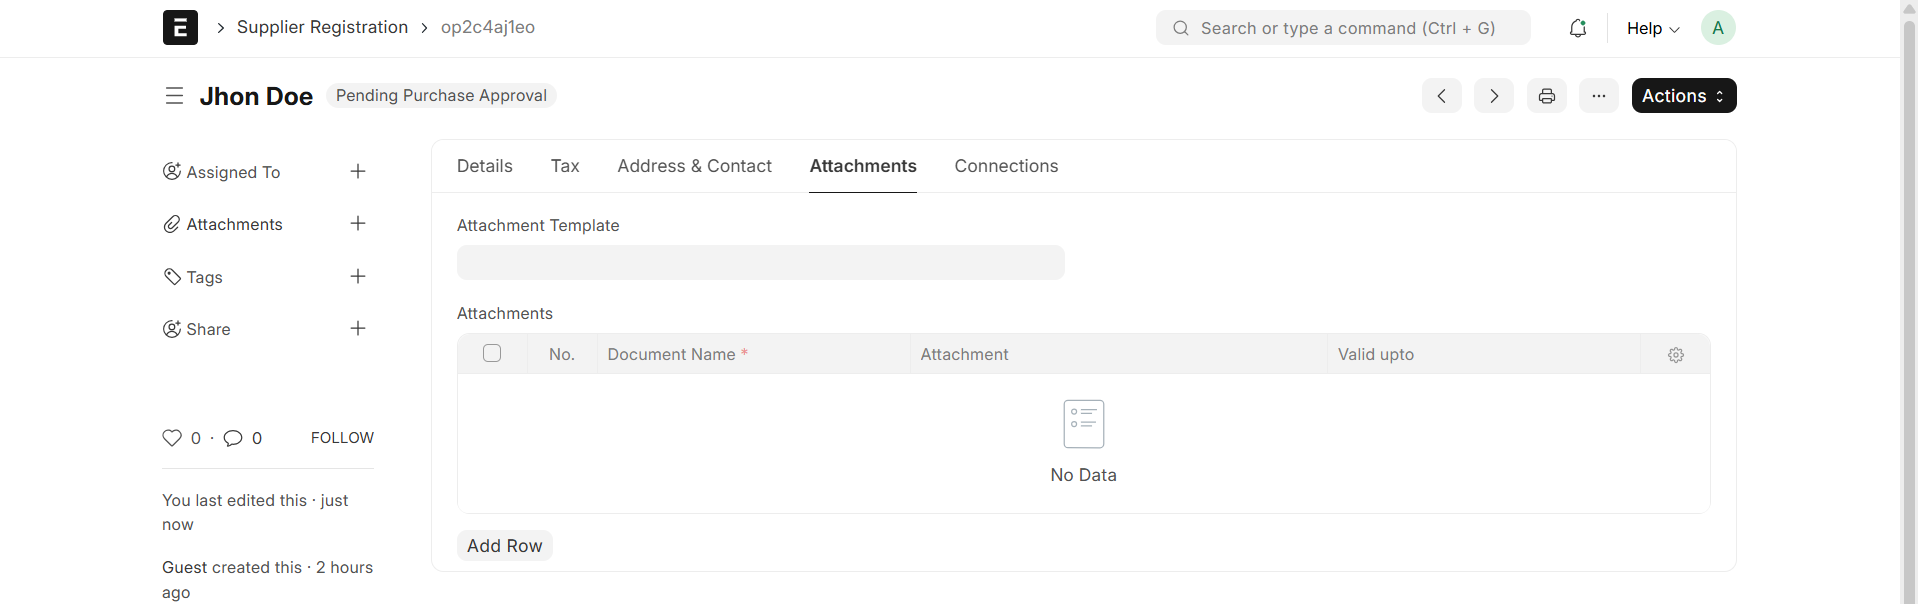The image size is (1918, 604).
Task: Go to next document arrow
Action: pos(1494,96)
